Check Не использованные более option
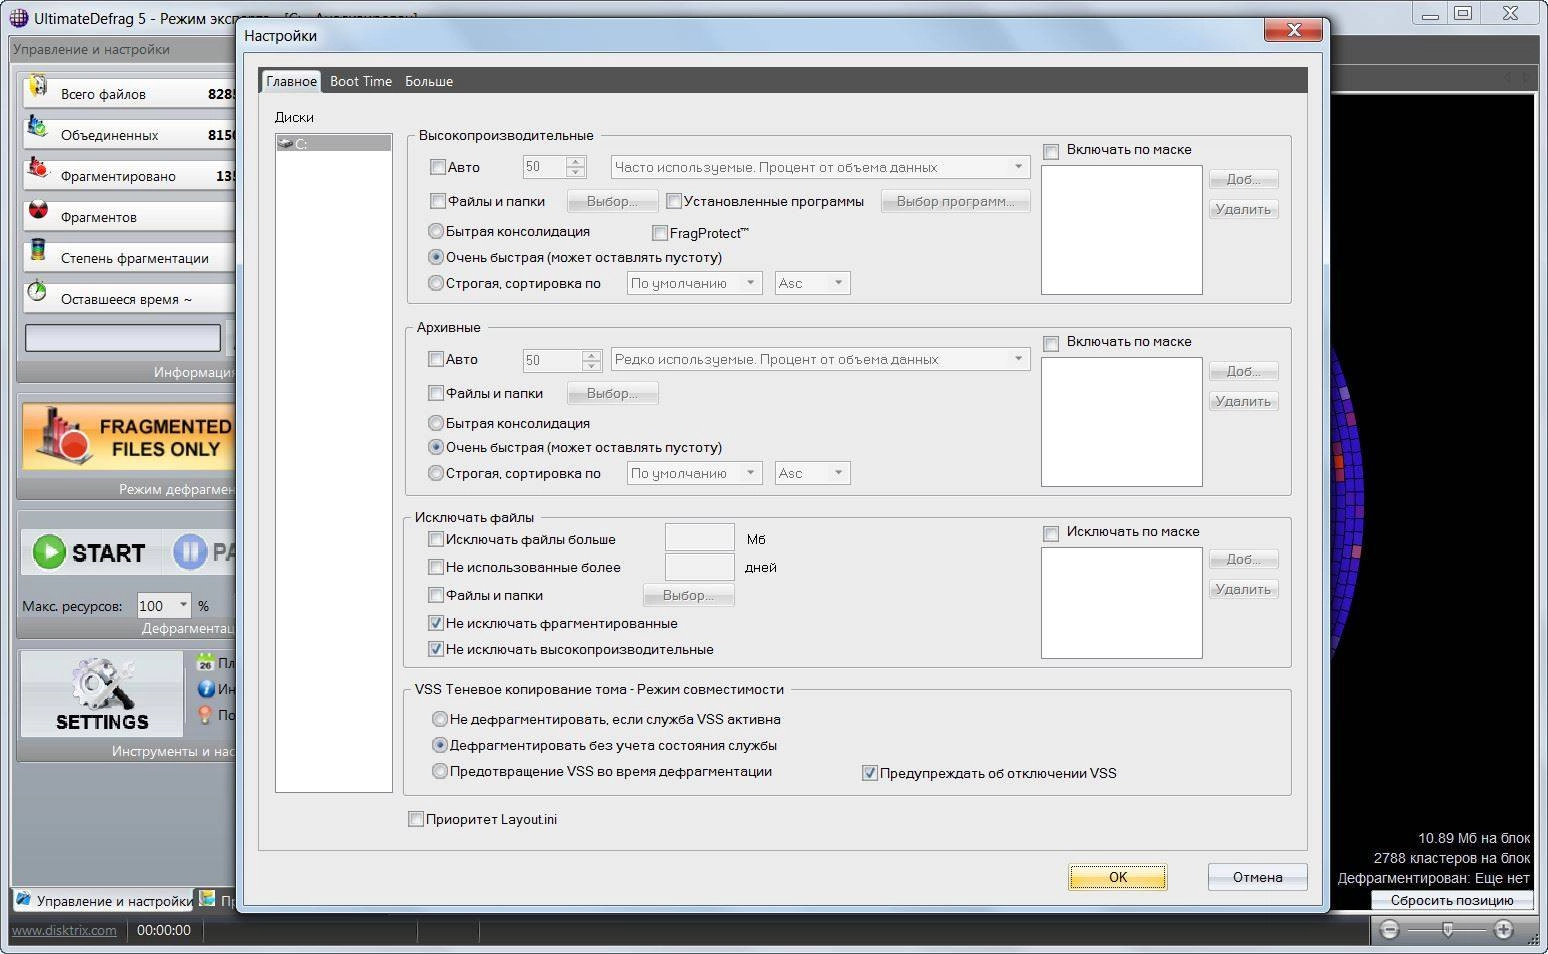The height and width of the screenshot is (954, 1548). [x=436, y=567]
